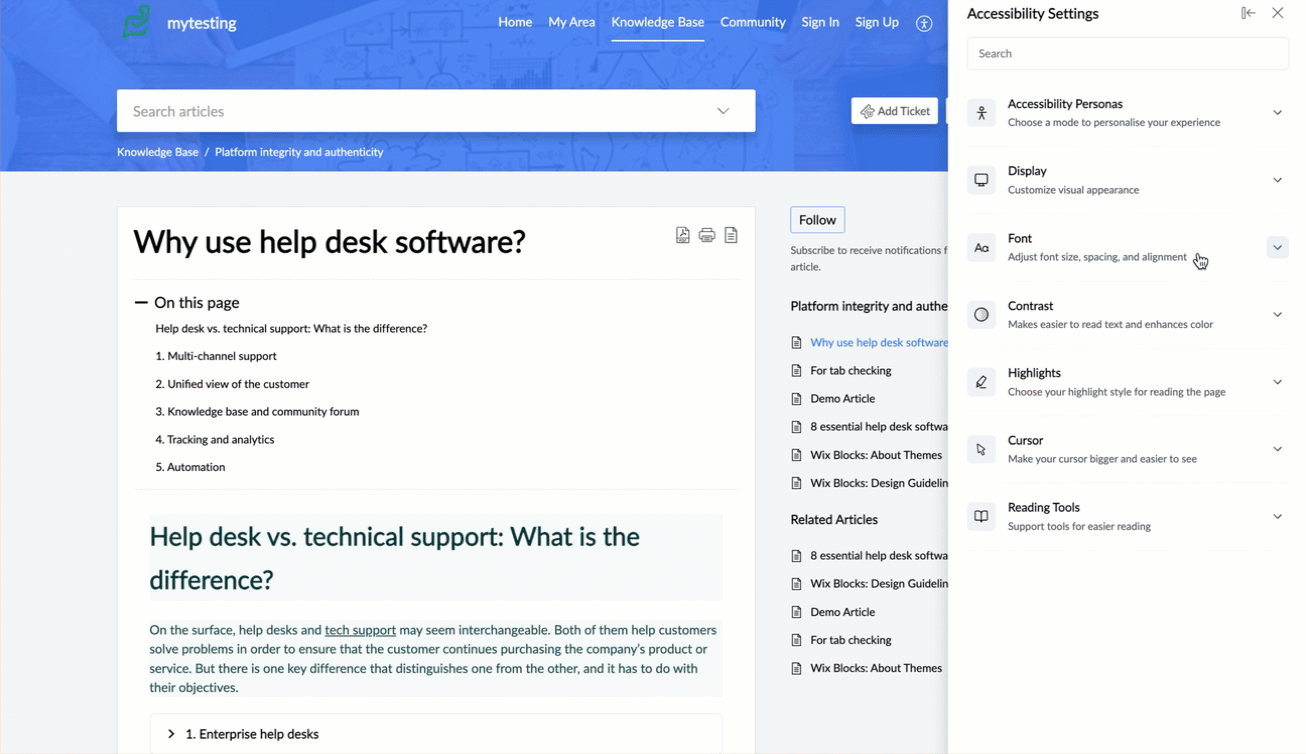Open the Search articles dropdown arrow

[x=723, y=111]
